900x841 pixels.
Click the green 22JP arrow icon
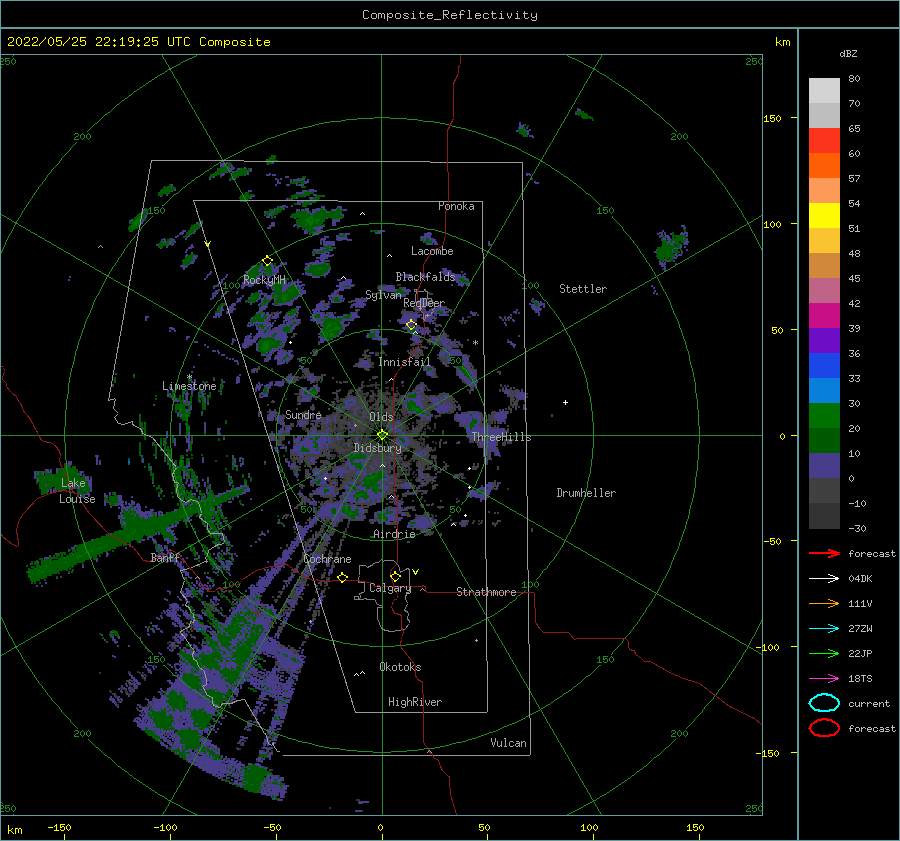(824, 653)
